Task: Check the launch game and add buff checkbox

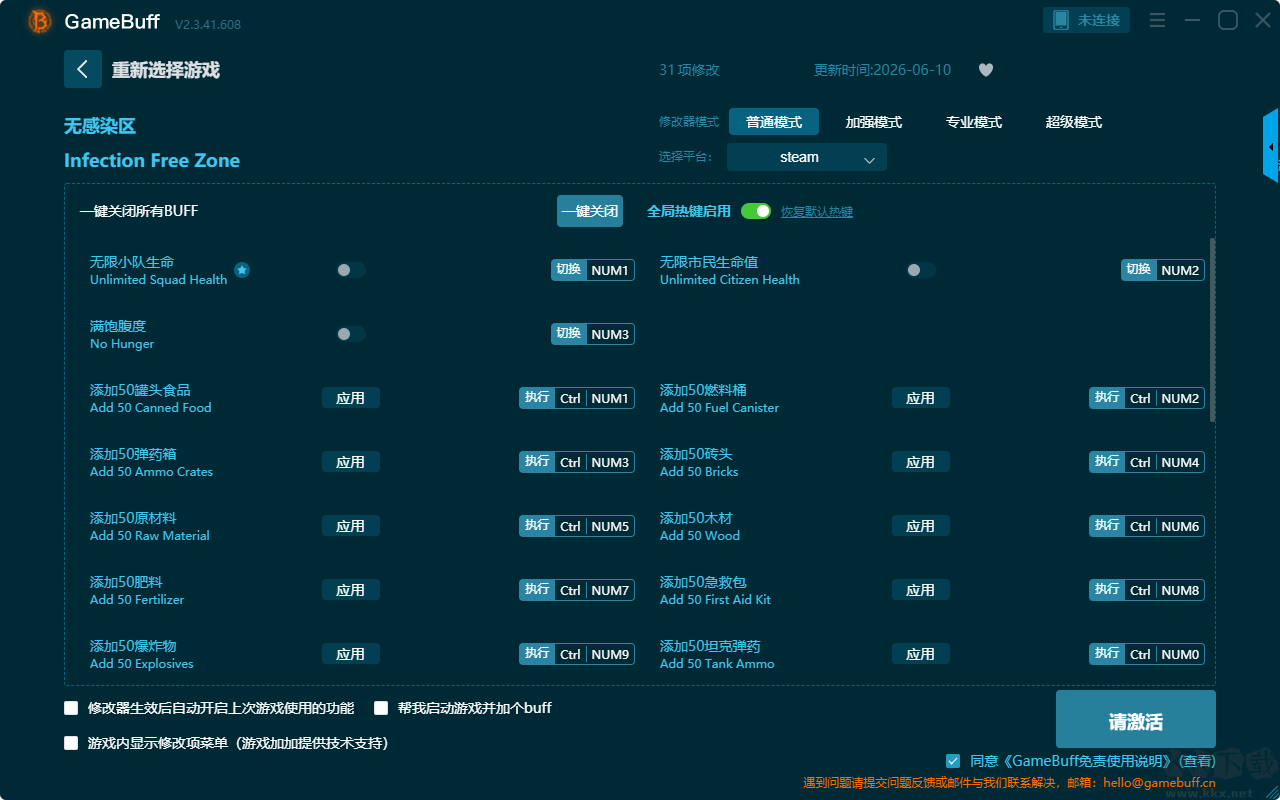Action: [381, 708]
